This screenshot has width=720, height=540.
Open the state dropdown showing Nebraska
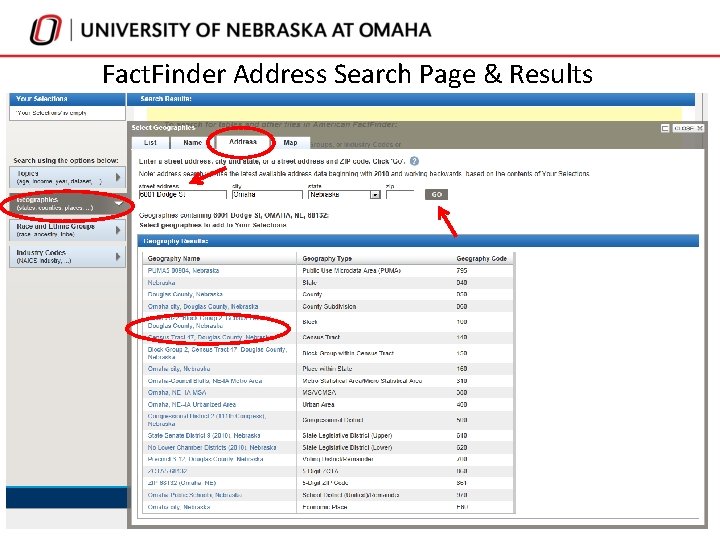coord(344,195)
